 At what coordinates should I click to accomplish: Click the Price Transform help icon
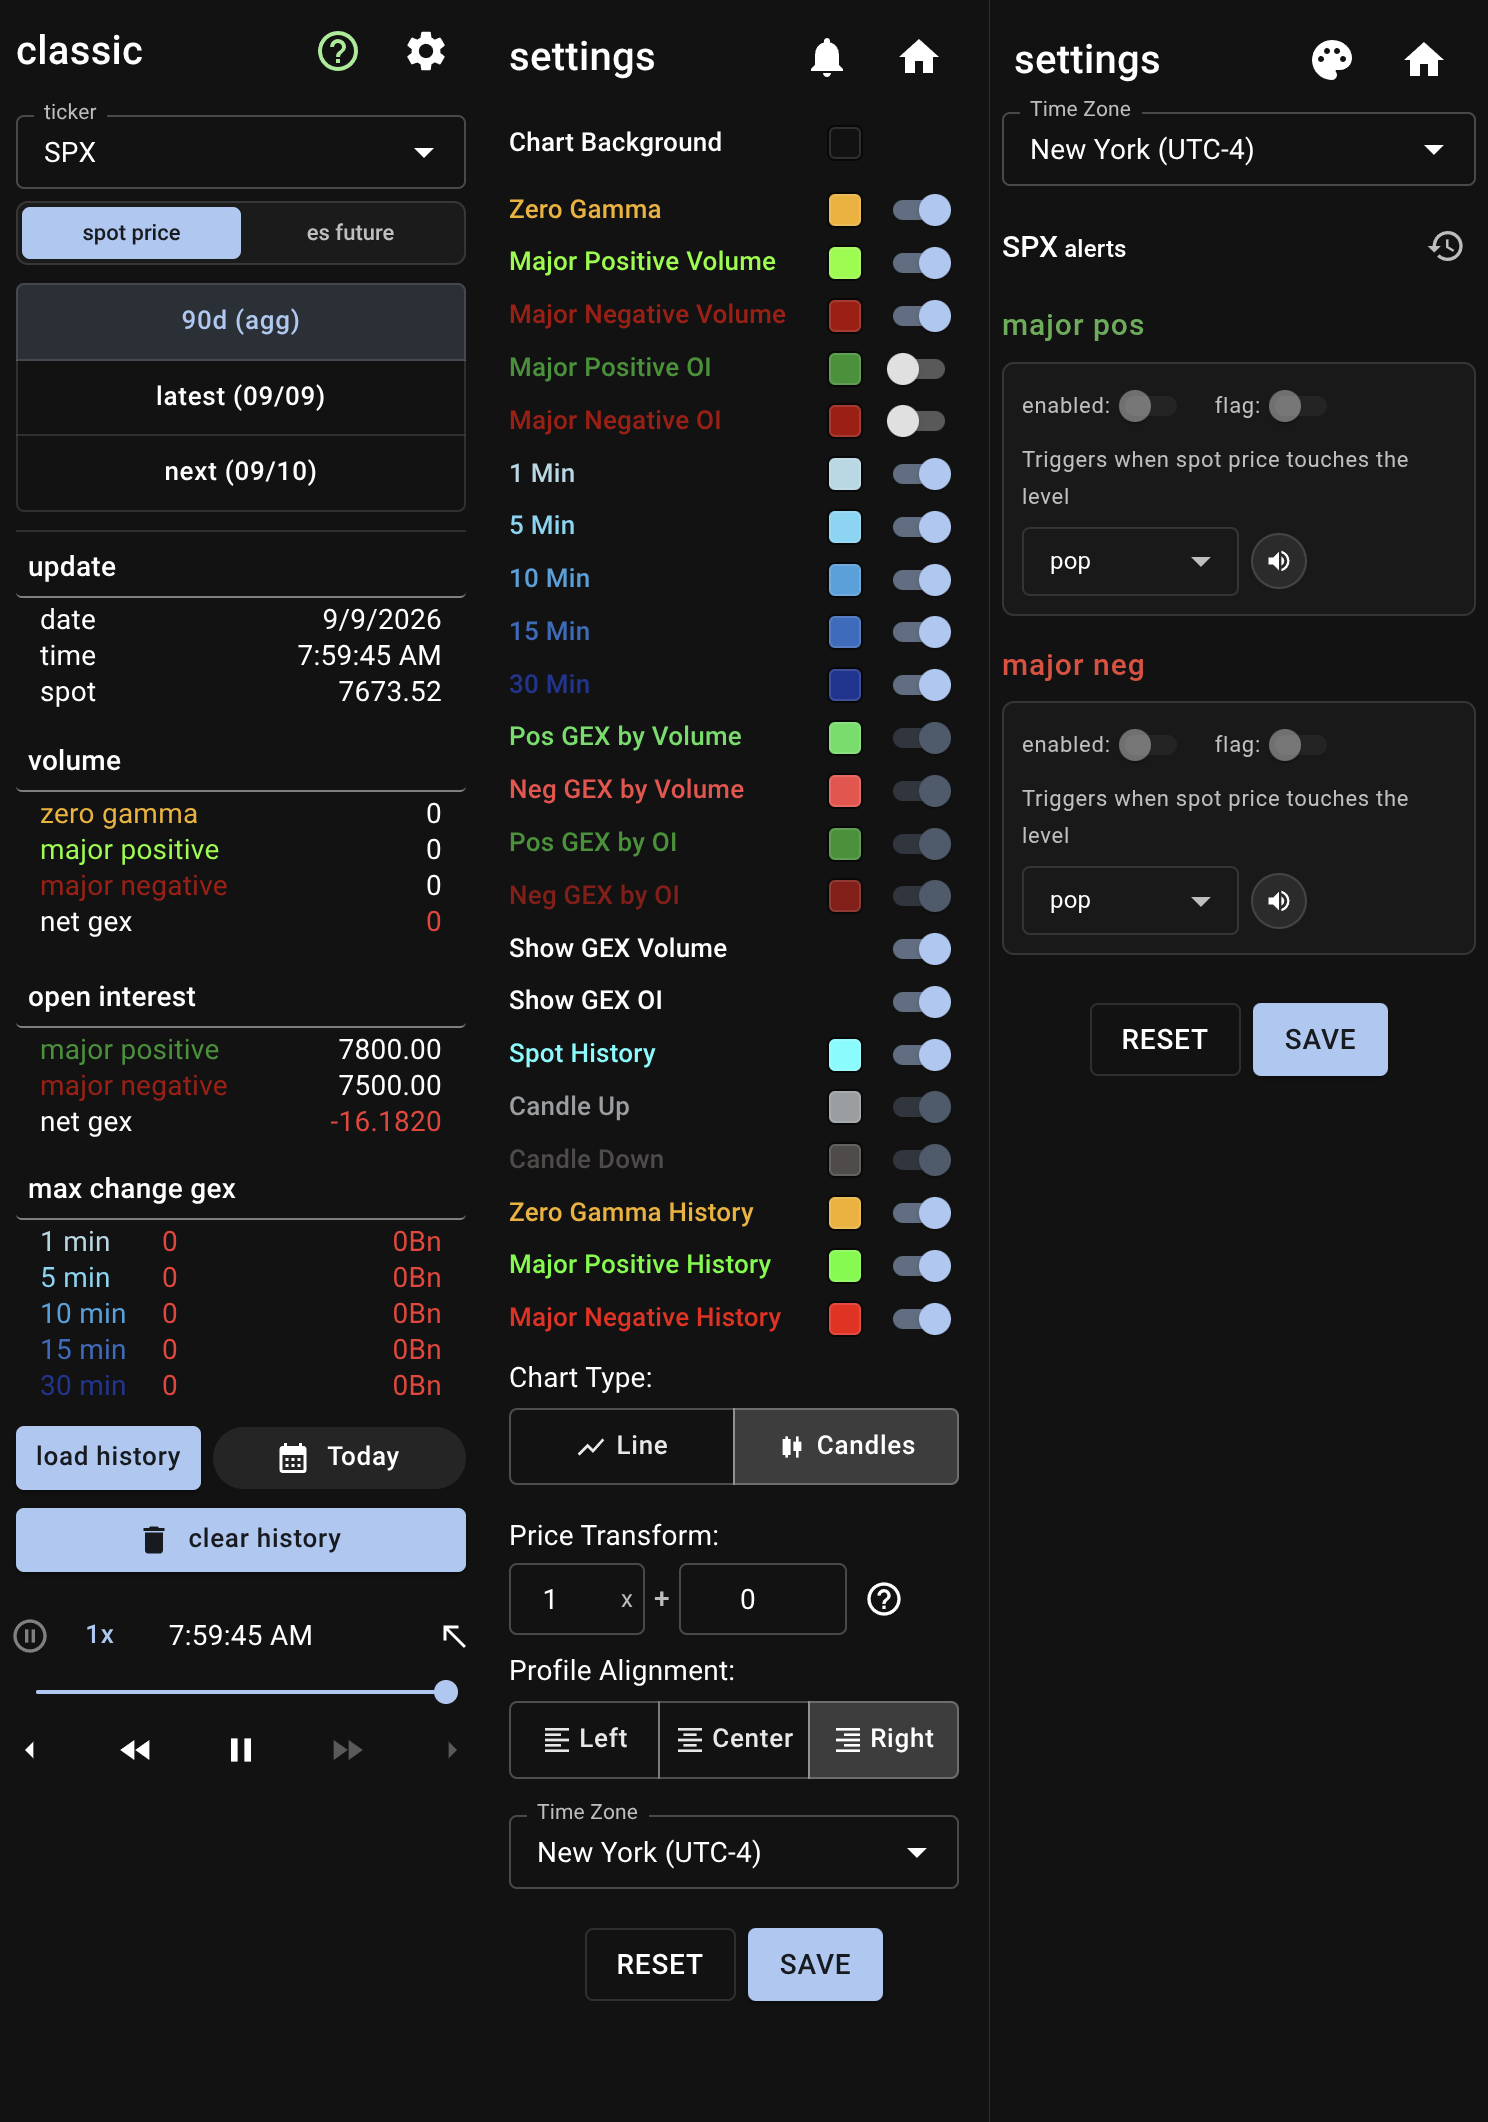coord(884,1599)
